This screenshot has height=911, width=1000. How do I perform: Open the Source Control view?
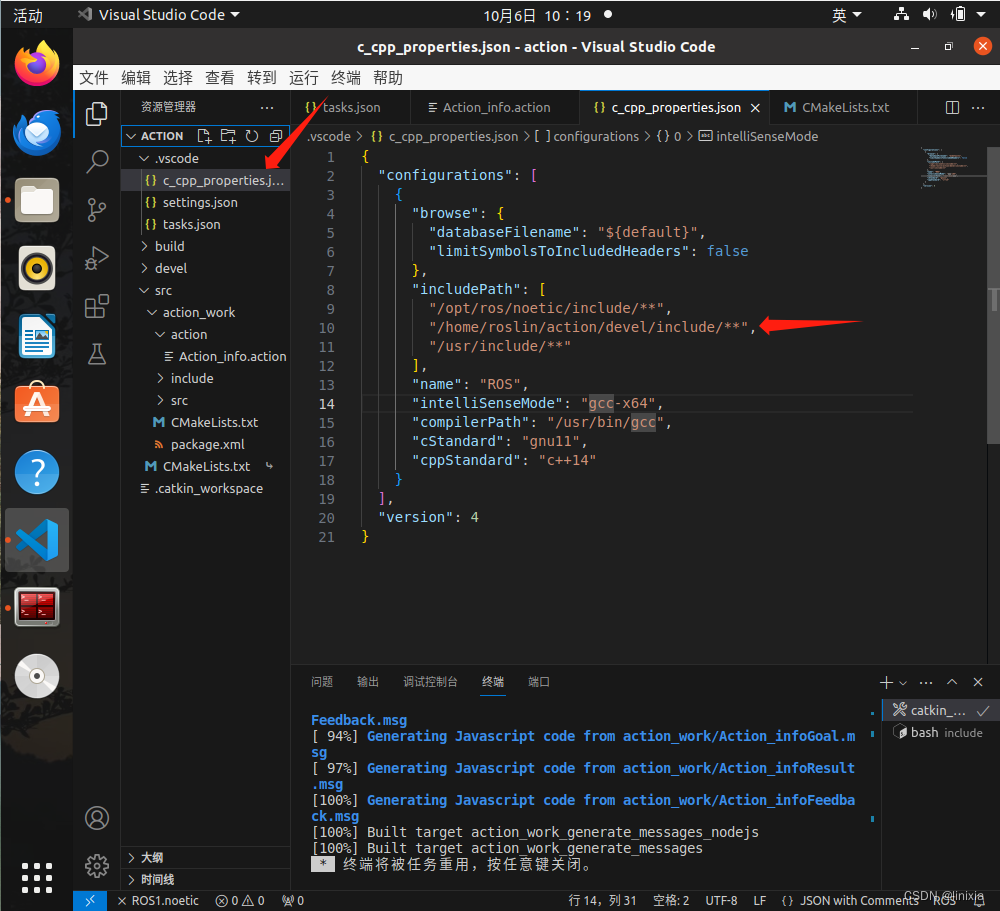pos(97,210)
